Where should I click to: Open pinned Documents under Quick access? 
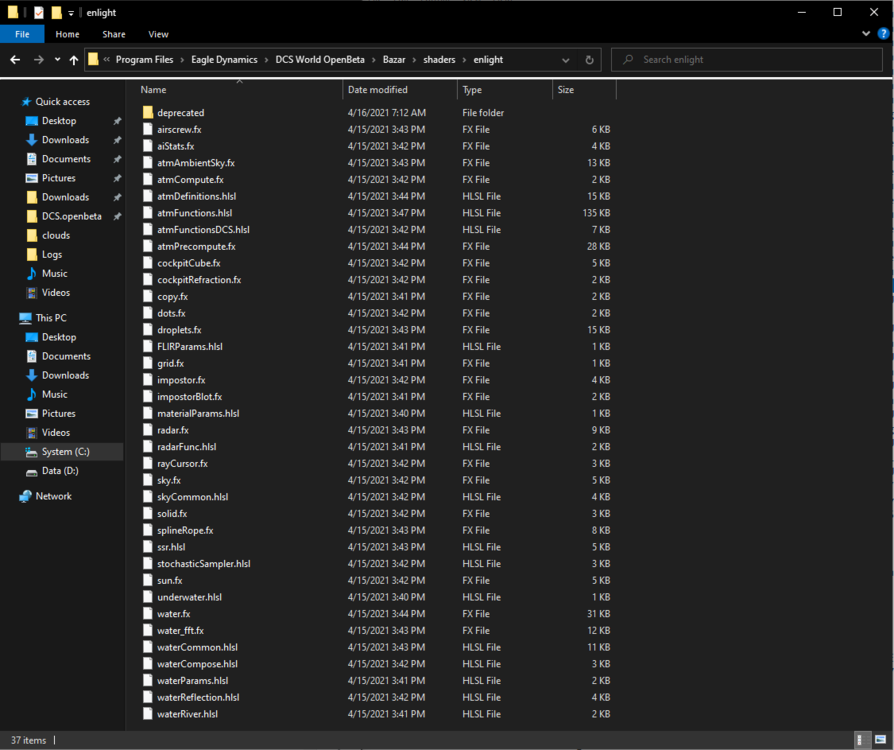click(x=66, y=159)
